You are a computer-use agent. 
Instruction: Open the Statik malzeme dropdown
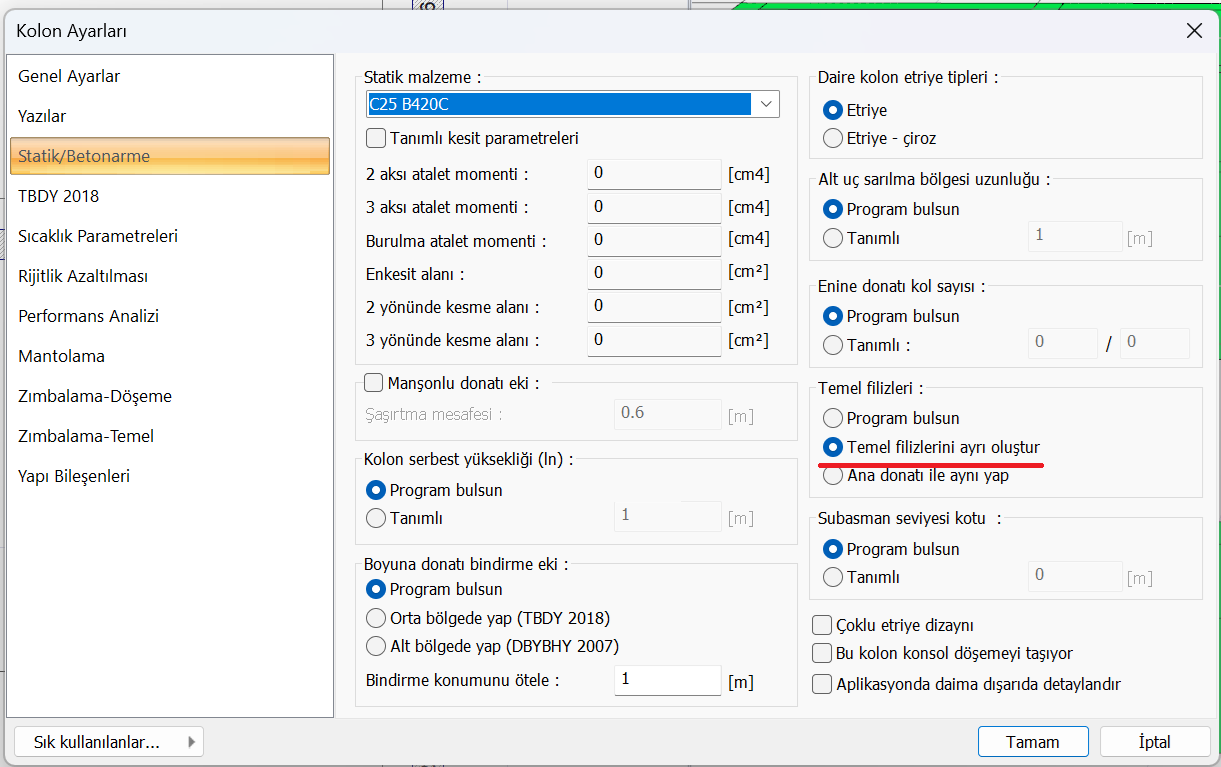pos(766,104)
